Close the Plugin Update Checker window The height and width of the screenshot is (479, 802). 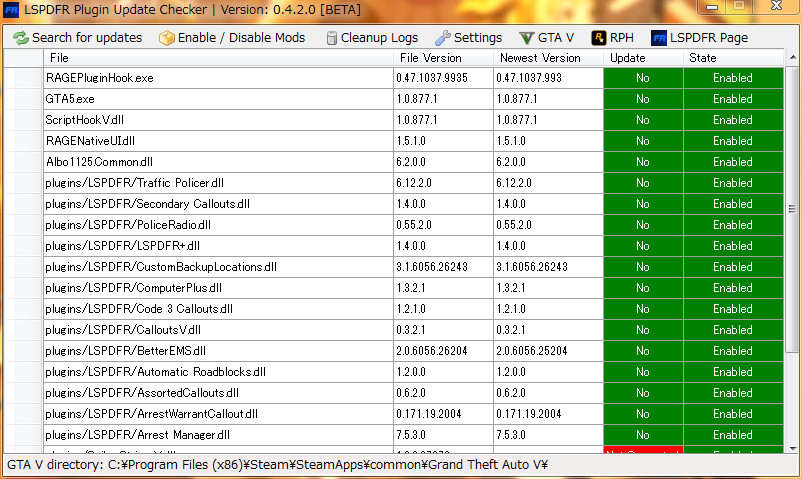click(776, 6)
